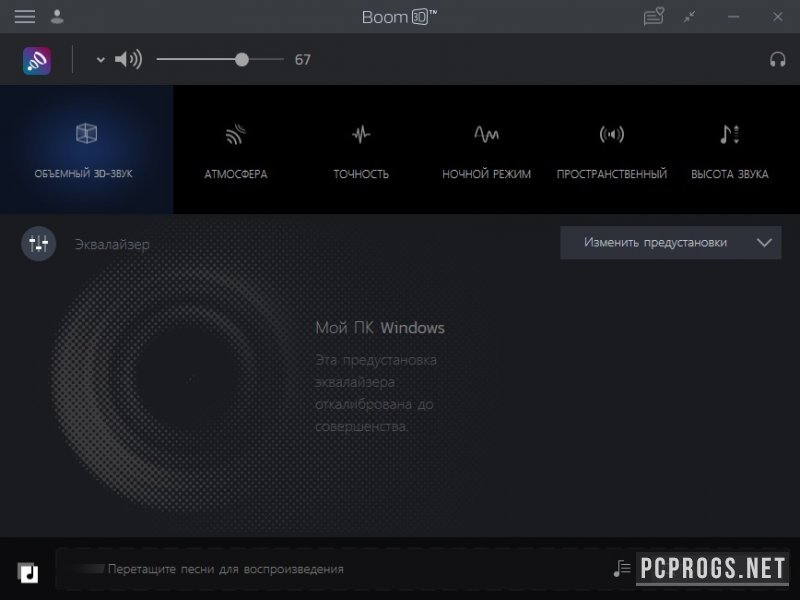
Task: Close the Boom 3D window
Action: pos(778,17)
